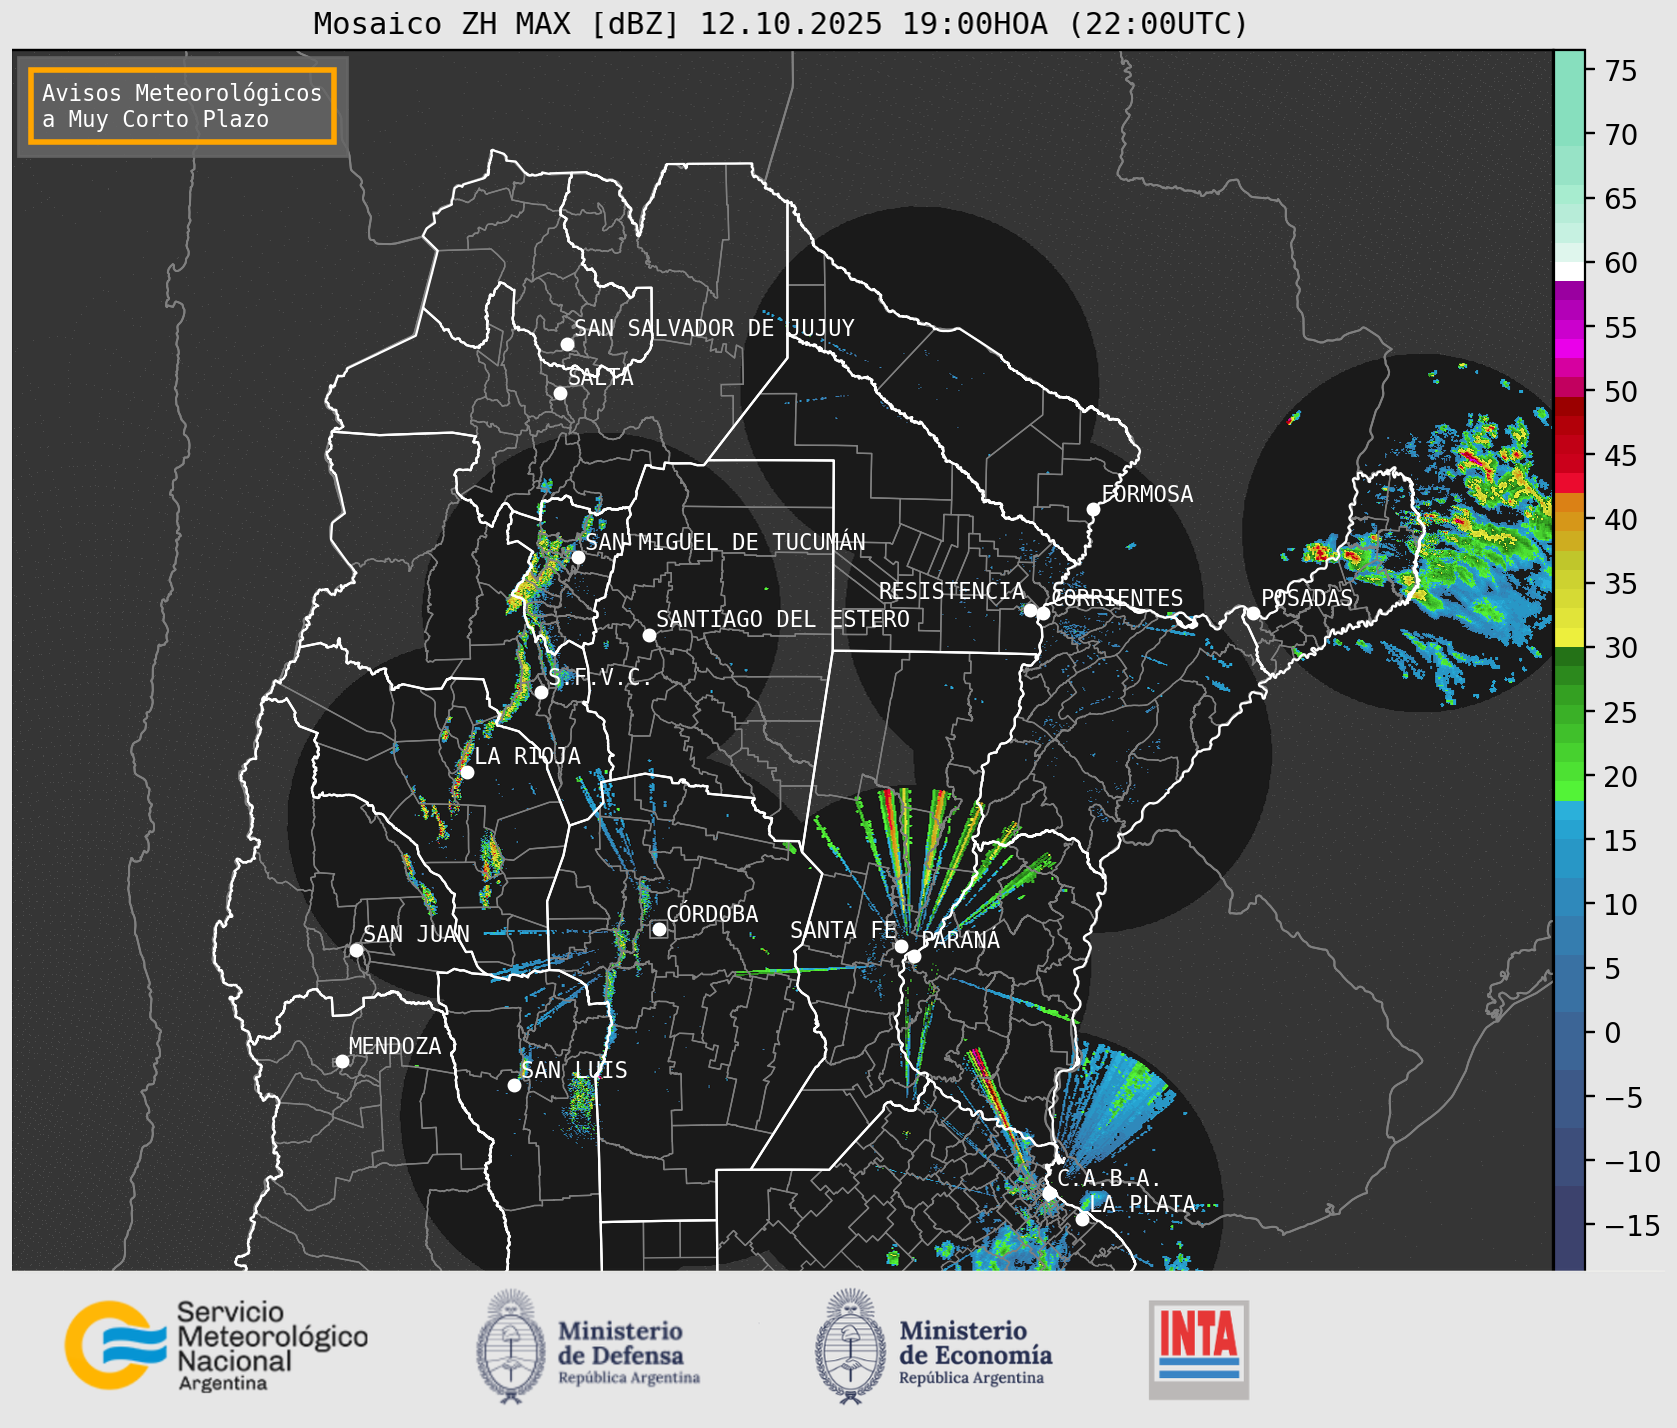Click the white 60 dBZ color band

pos(1569,271)
